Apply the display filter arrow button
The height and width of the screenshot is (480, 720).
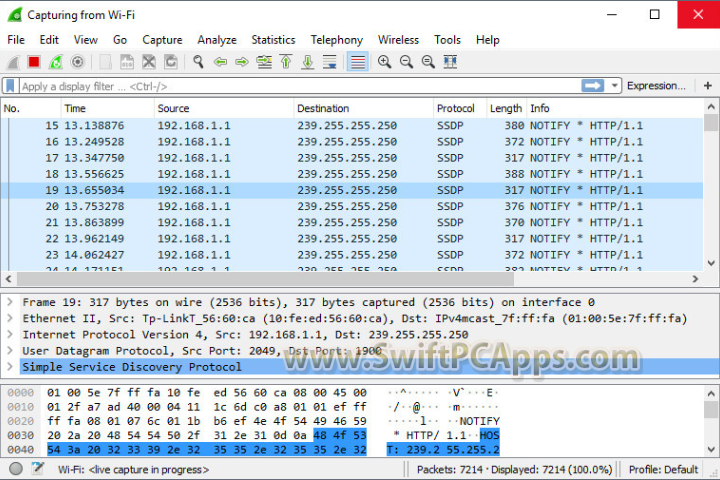tap(592, 86)
